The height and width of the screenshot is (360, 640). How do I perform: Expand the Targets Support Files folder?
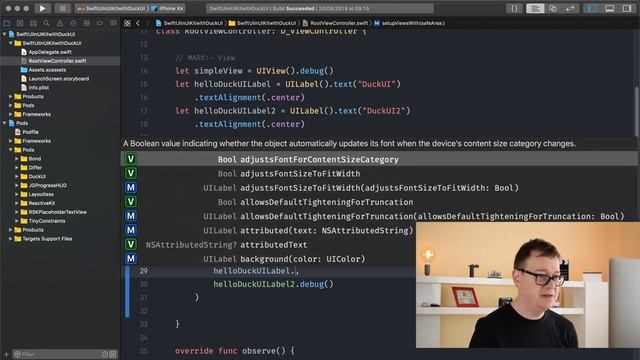(11, 239)
